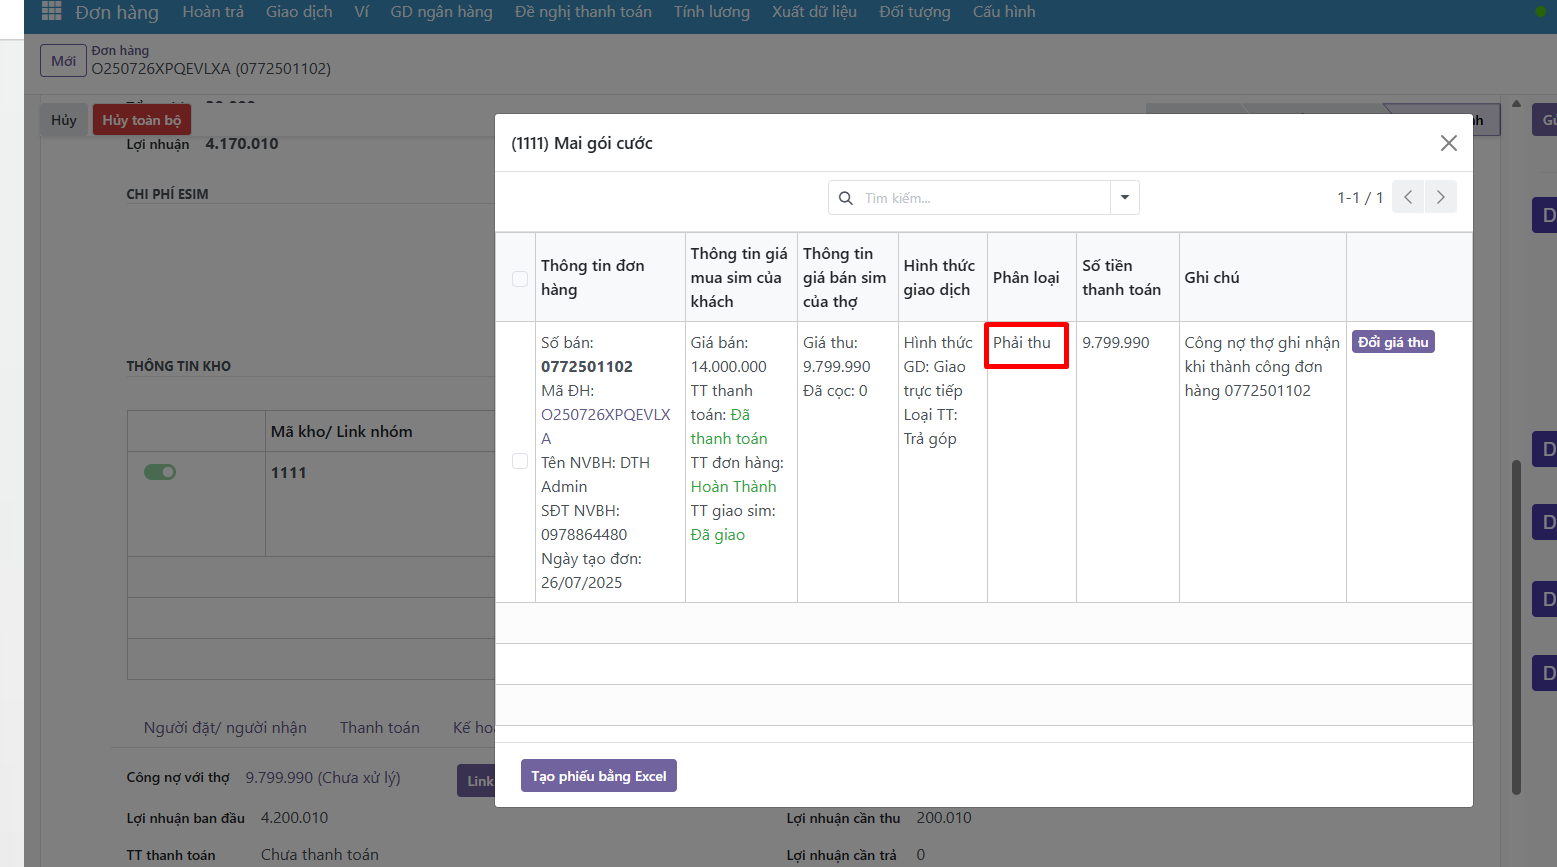This screenshot has height=867, width=1557.
Task: Tick the select-all checkbox in table header
Action: [x=520, y=279]
